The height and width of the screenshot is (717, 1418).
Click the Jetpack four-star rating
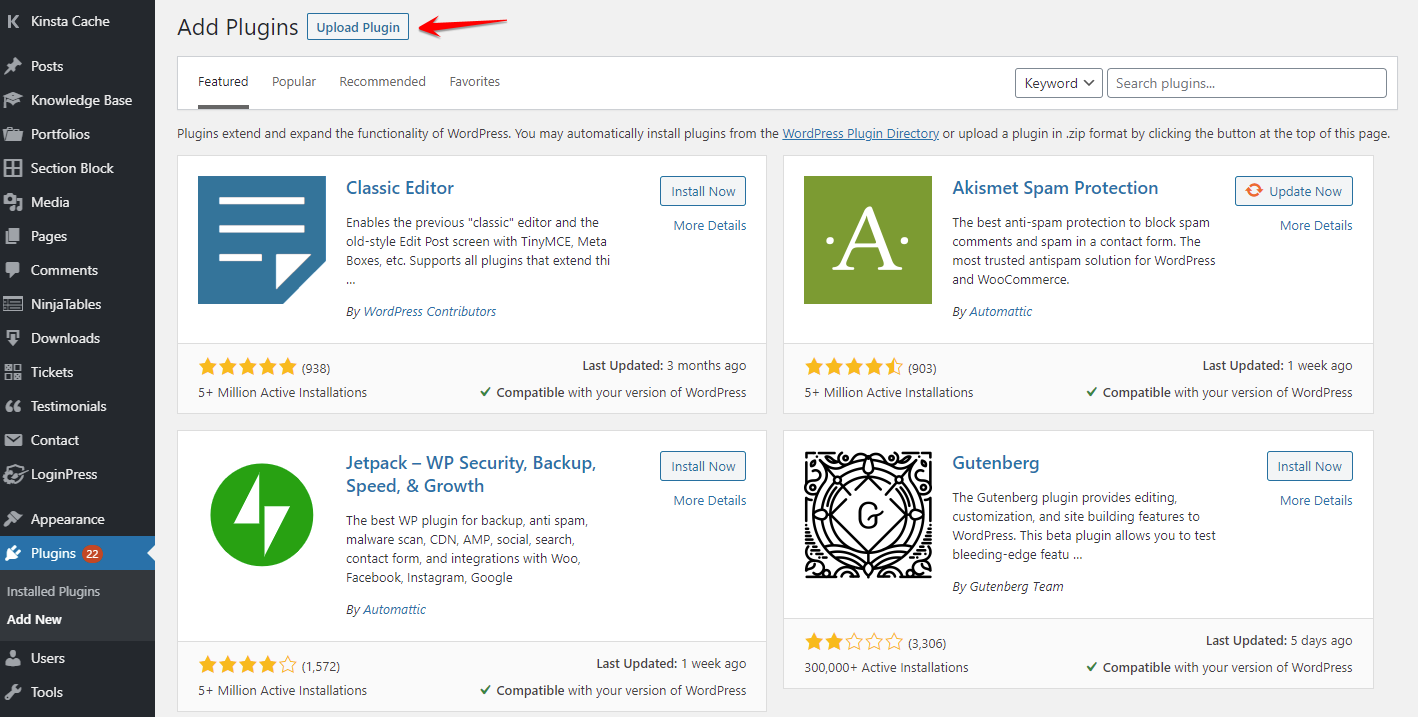(x=248, y=664)
